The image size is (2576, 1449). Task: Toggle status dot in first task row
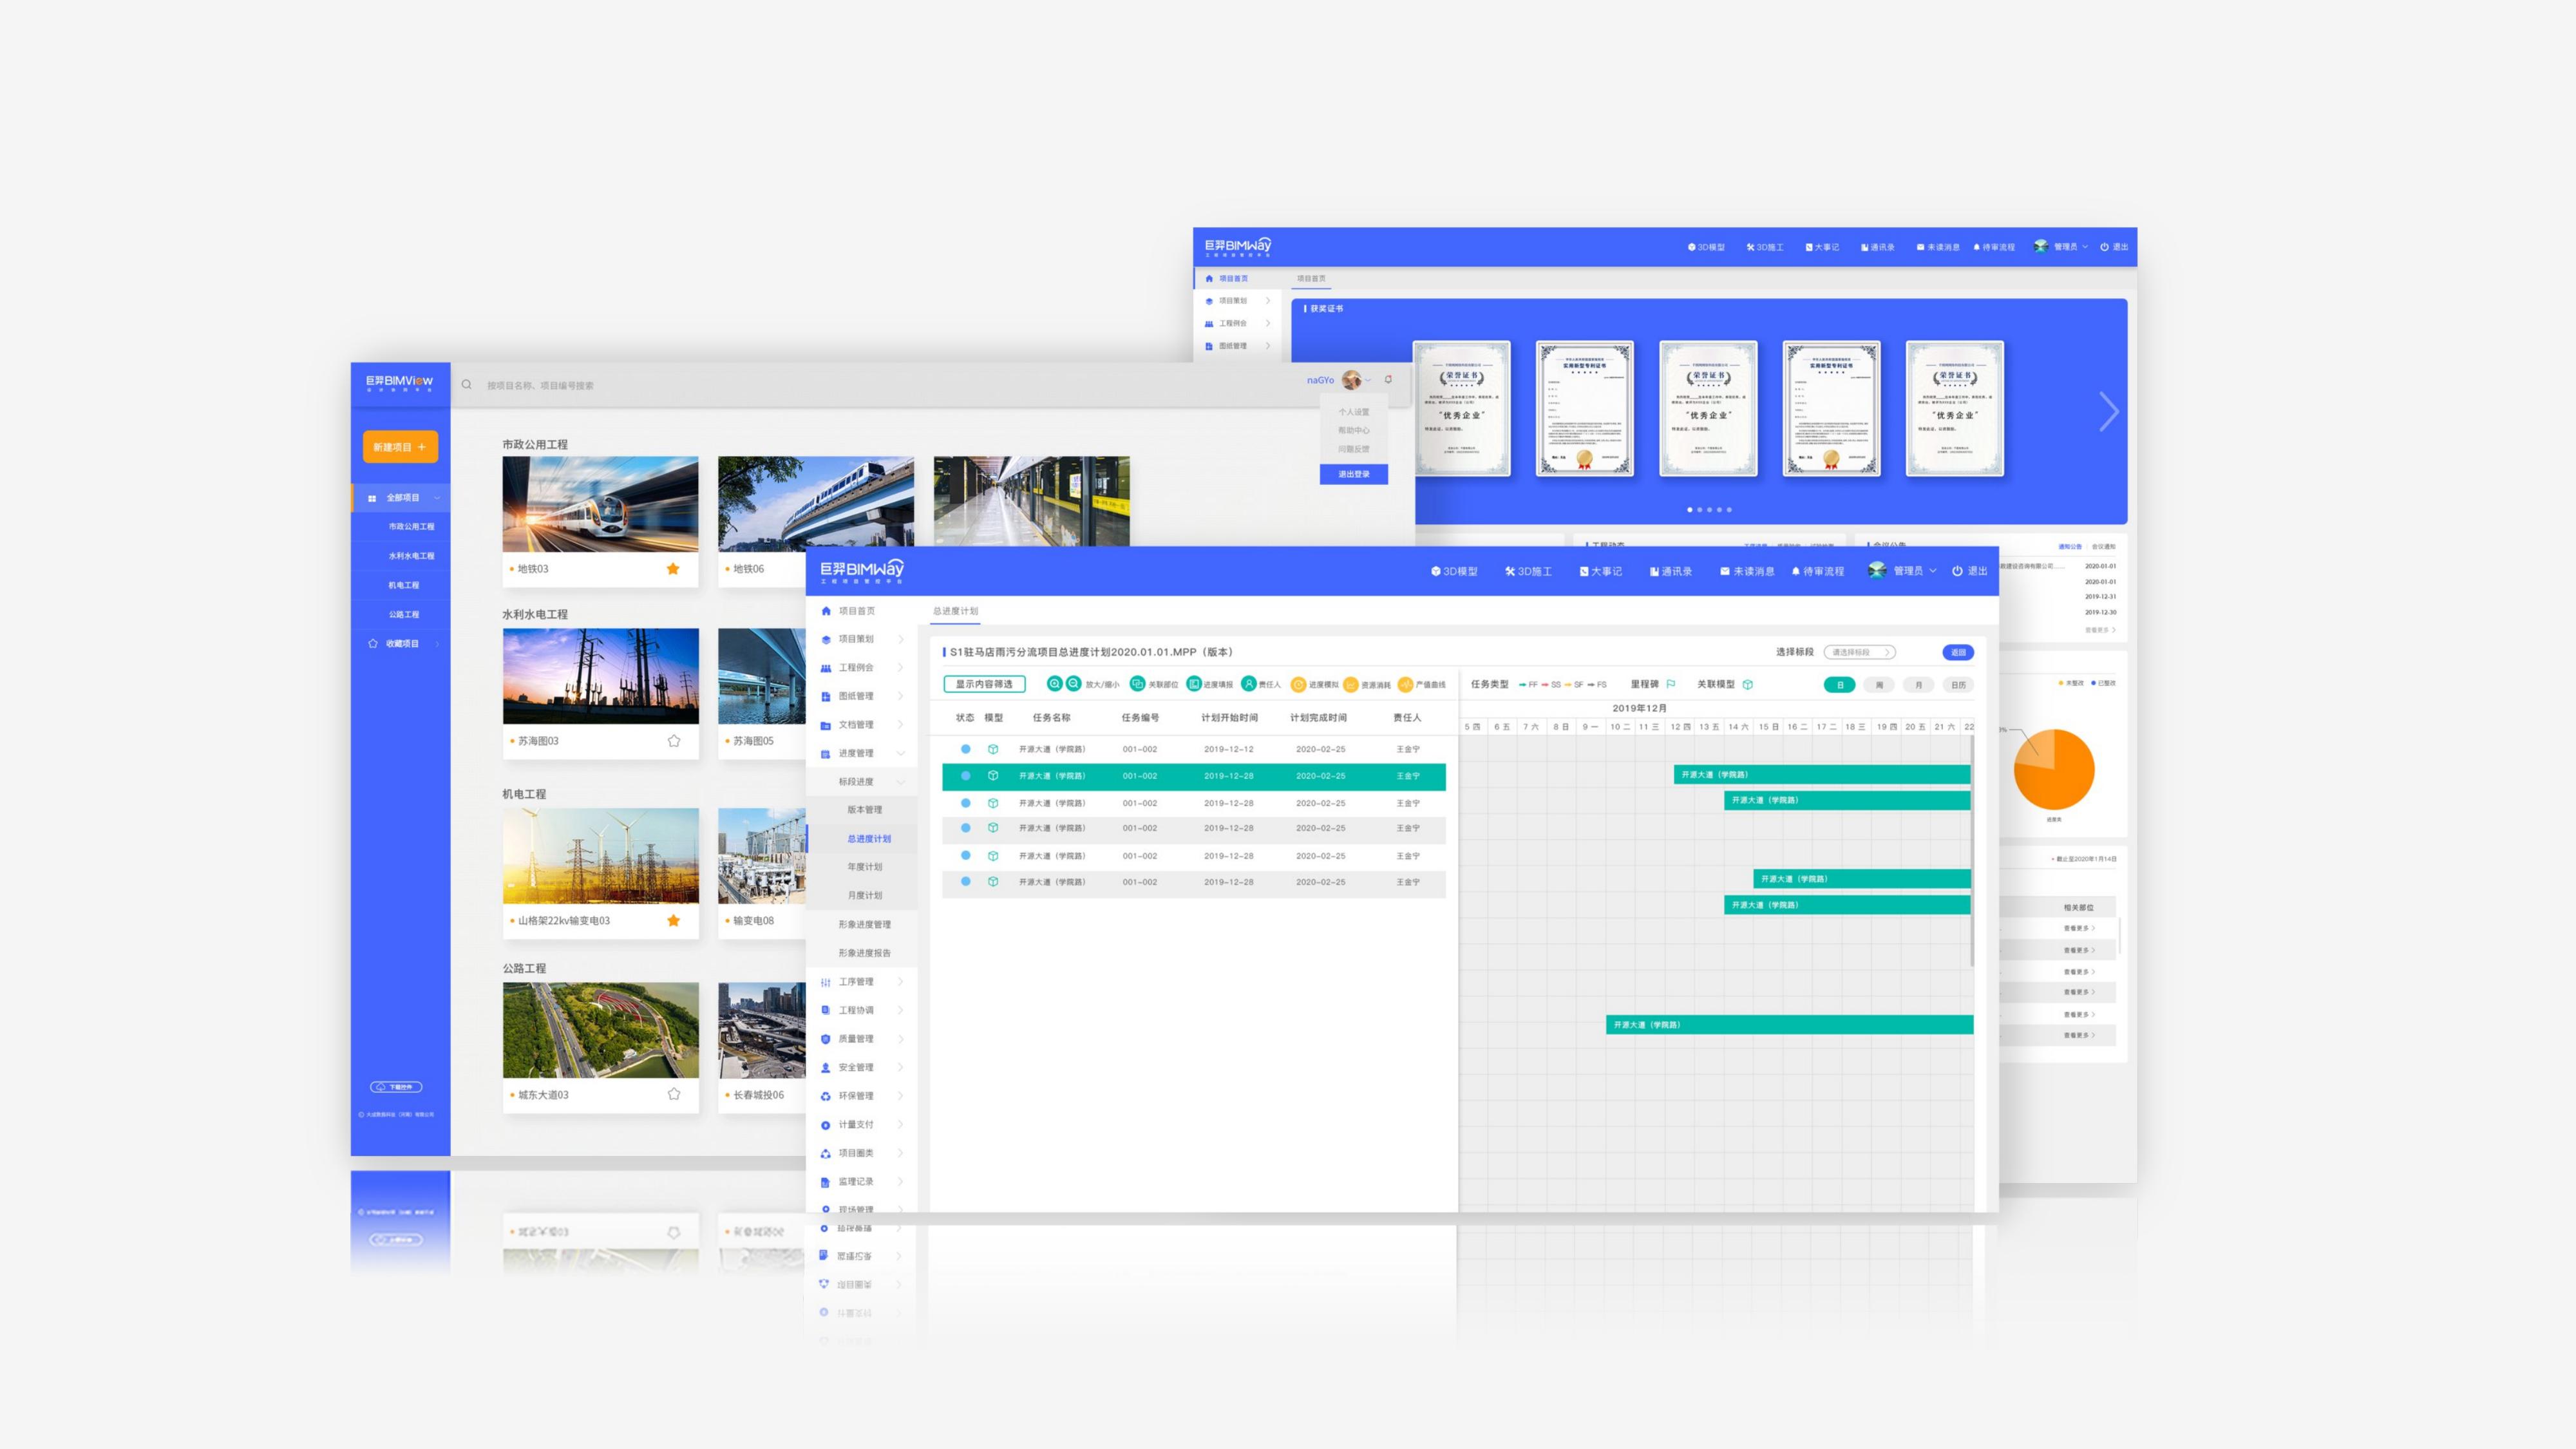click(965, 749)
